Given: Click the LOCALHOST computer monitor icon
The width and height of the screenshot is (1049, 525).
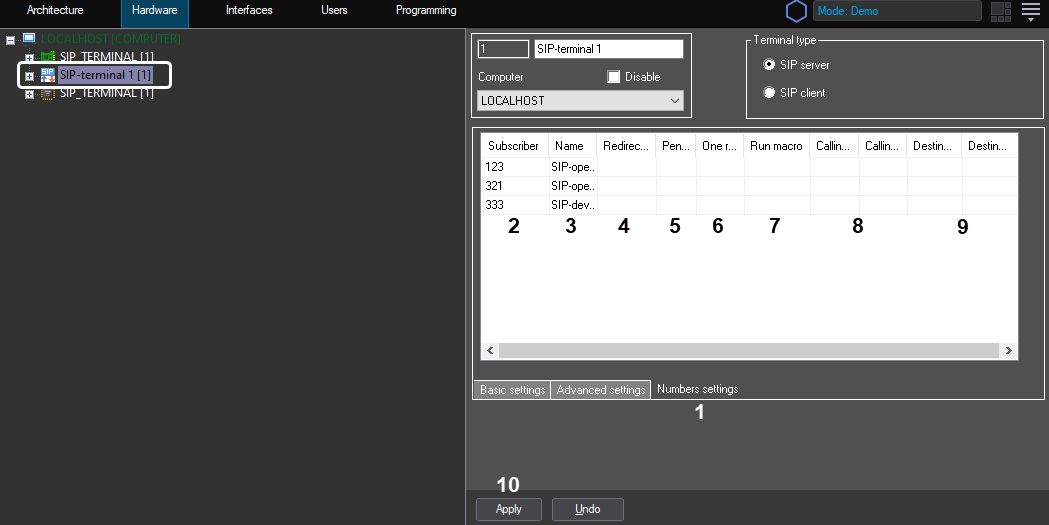Looking at the screenshot, I should 28,38.
